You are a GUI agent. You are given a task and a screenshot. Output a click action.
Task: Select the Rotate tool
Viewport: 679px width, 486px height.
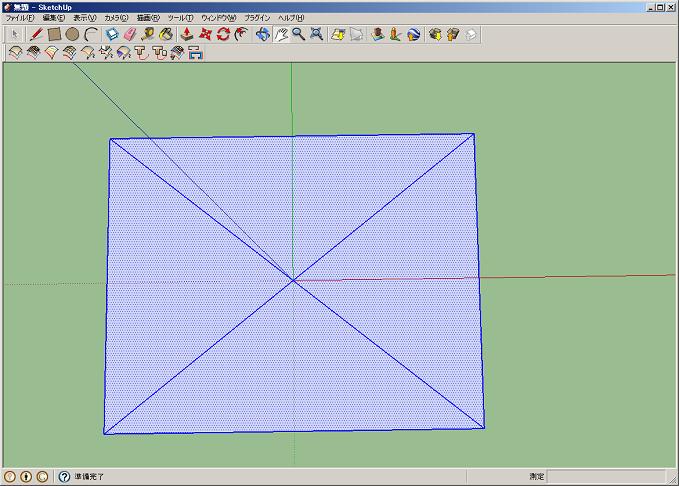pos(223,34)
